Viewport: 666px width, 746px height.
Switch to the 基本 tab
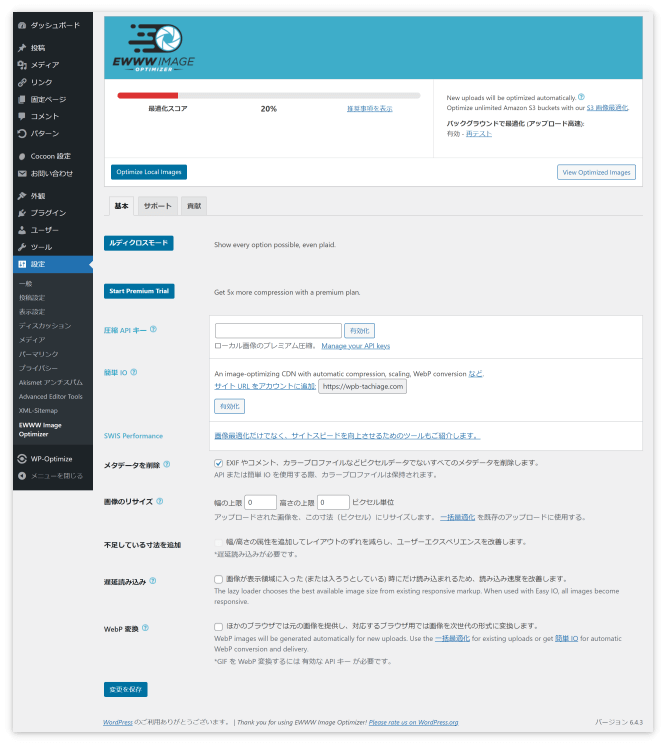click(x=121, y=206)
